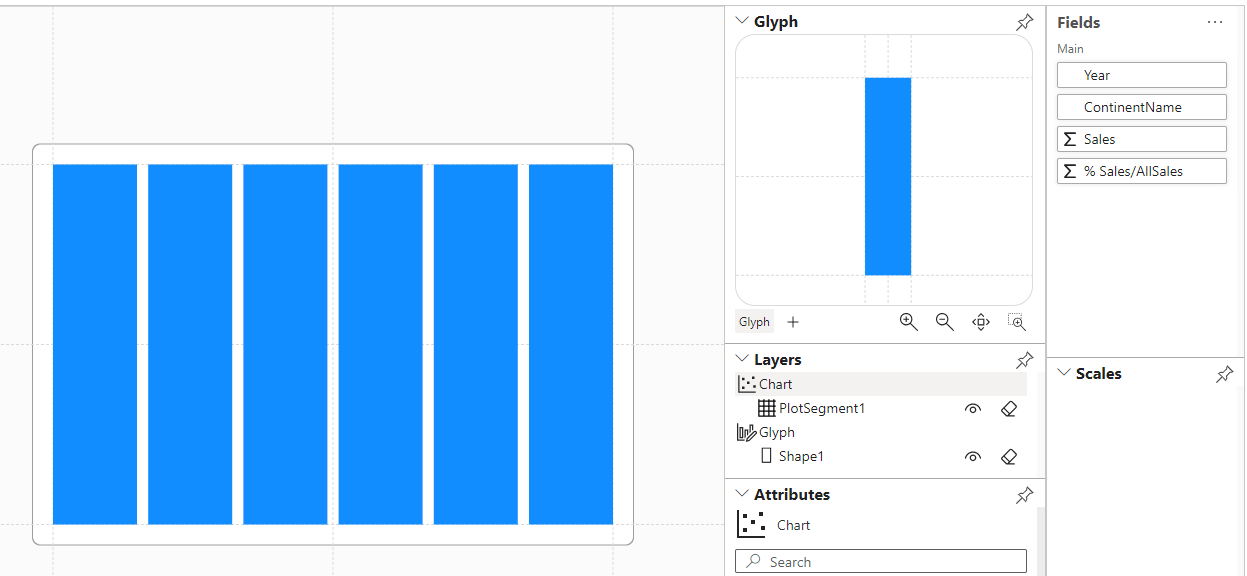
Task: Select the Year field
Action: [x=1142, y=75]
